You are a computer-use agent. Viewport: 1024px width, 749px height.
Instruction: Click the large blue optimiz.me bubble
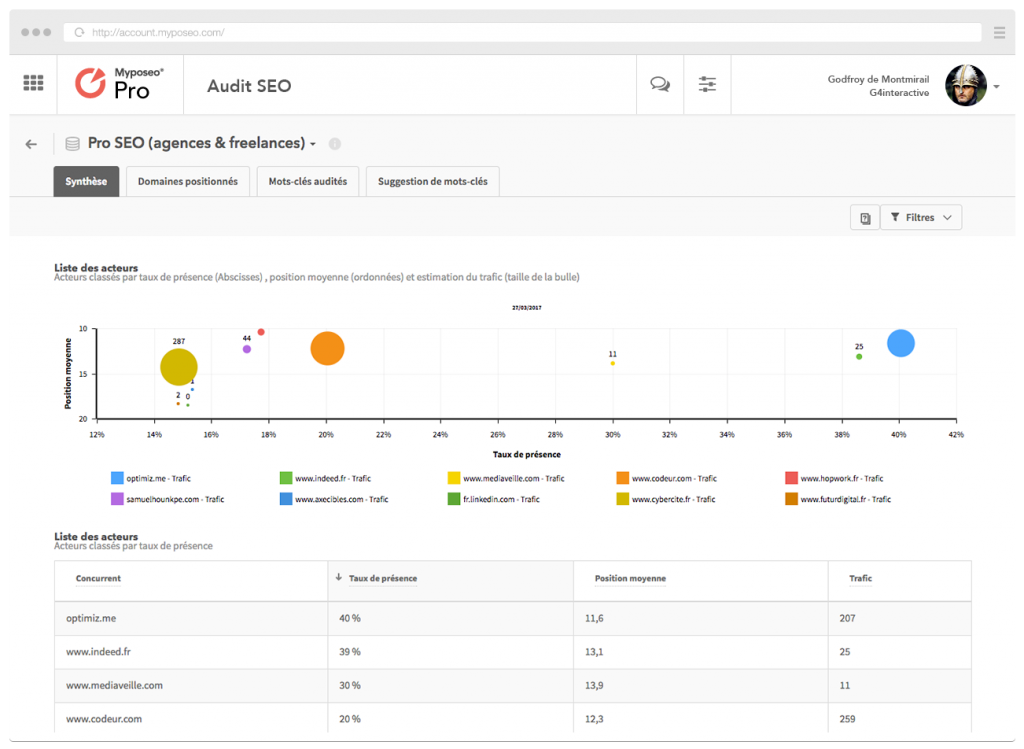(x=901, y=343)
